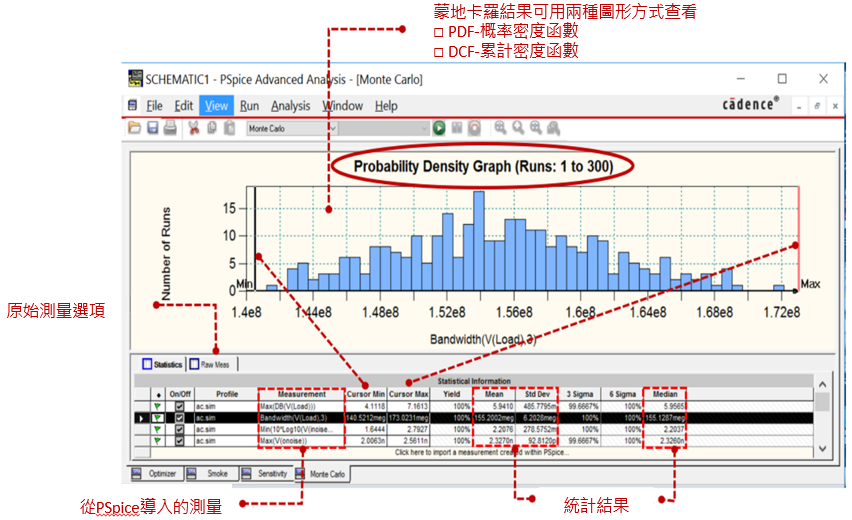Click the Pause analysis toolbar icon

[x=457, y=128]
